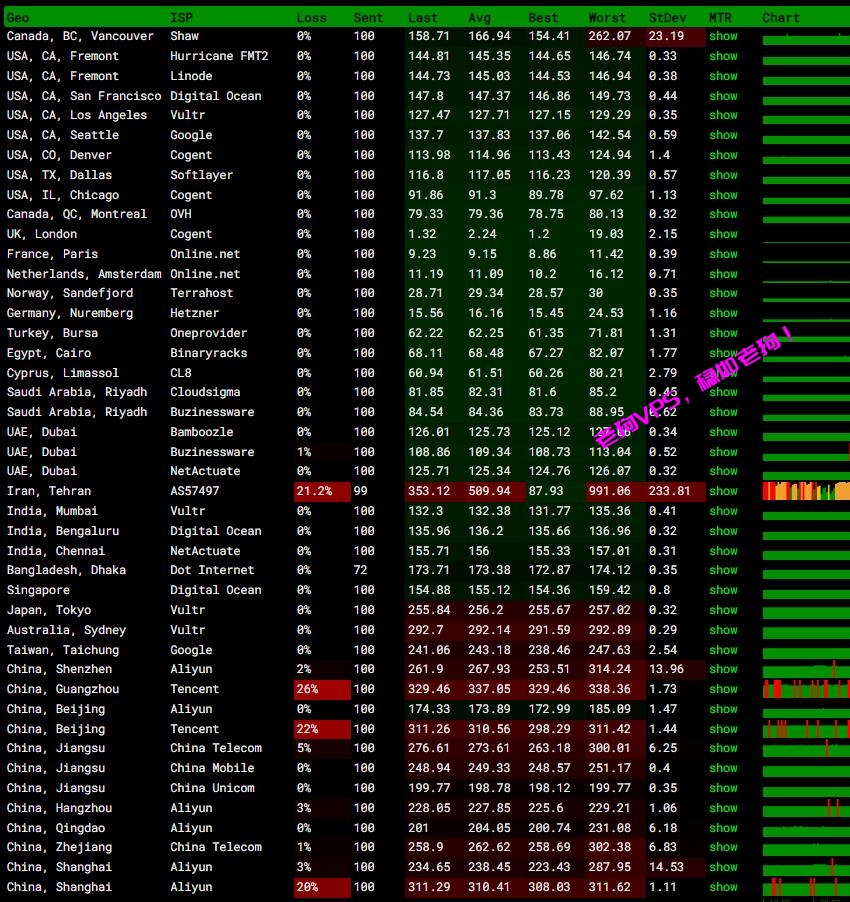The width and height of the screenshot is (850, 902).
Task: Click 'show' in the Hurricane FMT2 row
Action: pyautogui.click(x=723, y=56)
